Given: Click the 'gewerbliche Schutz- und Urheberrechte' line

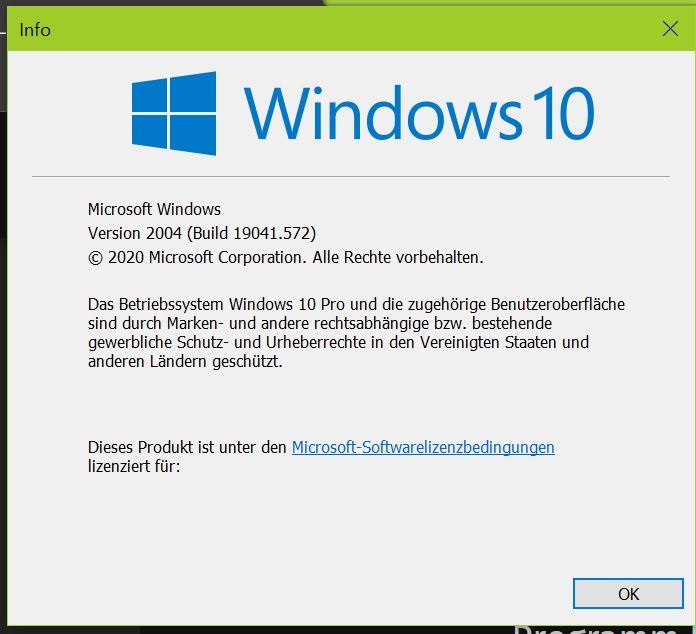Looking at the screenshot, I should 338,342.
